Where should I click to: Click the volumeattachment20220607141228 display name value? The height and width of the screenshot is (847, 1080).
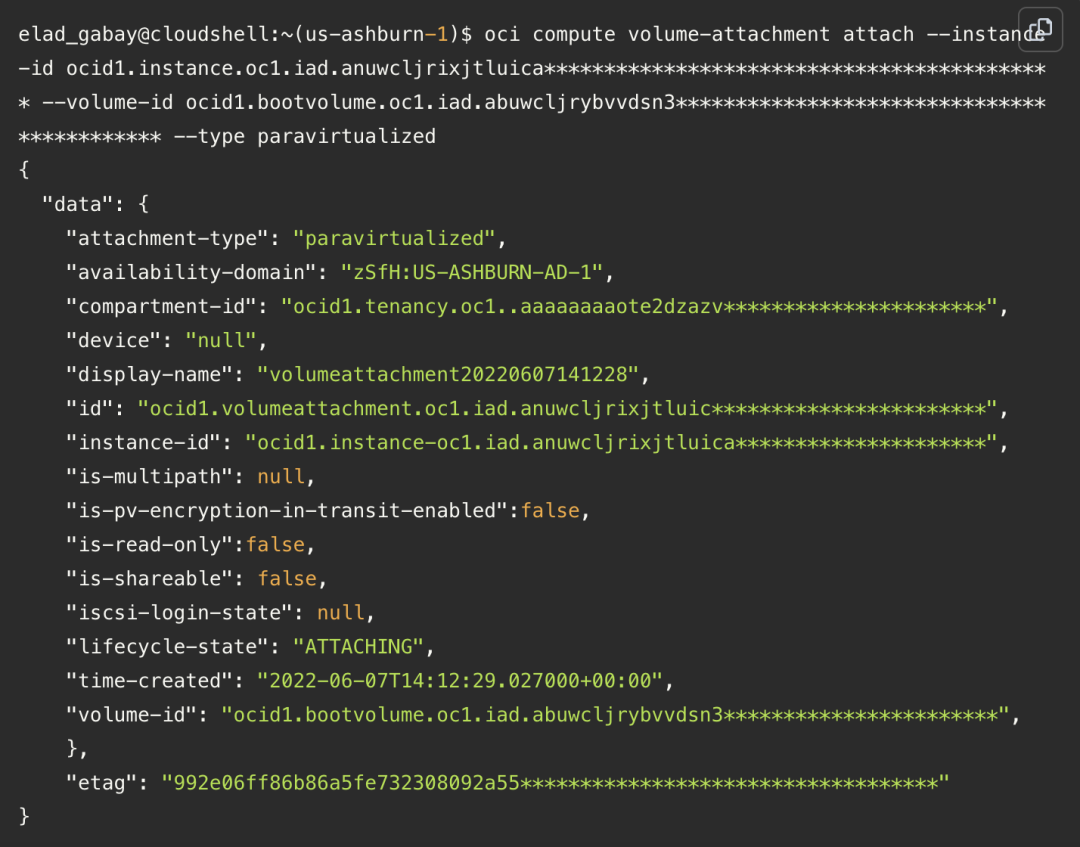pyautogui.click(x=448, y=374)
